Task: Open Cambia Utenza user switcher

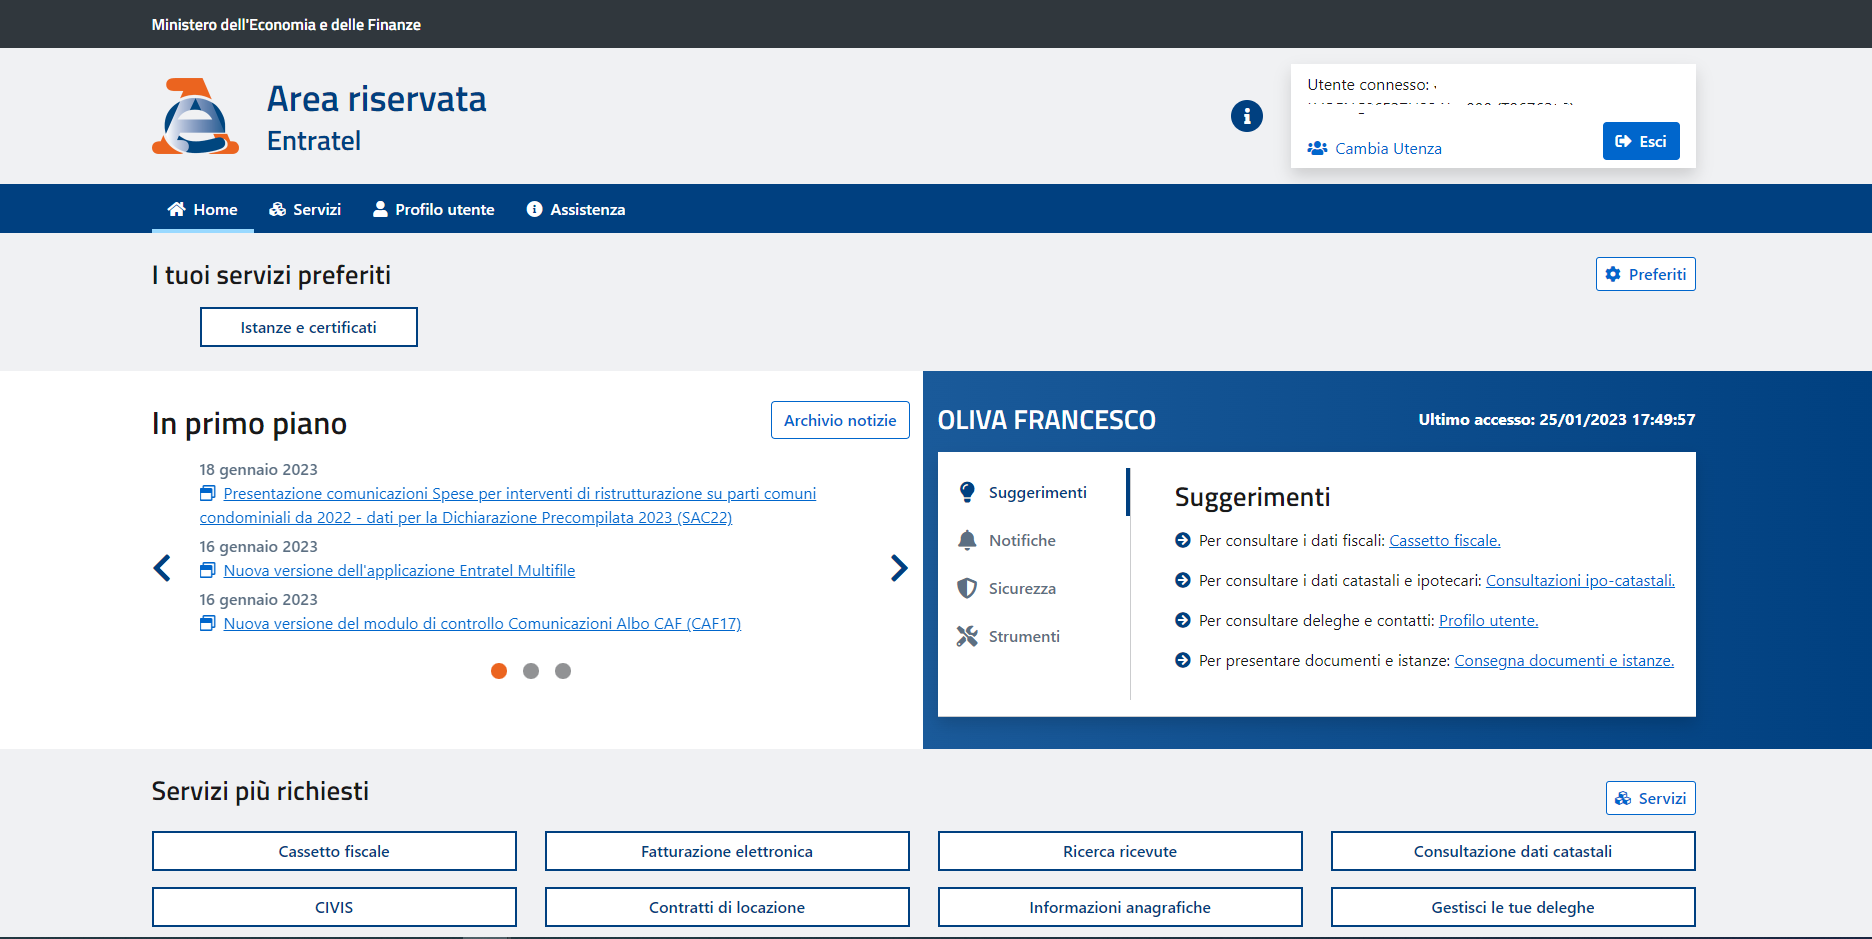Action: [x=1387, y=148]
